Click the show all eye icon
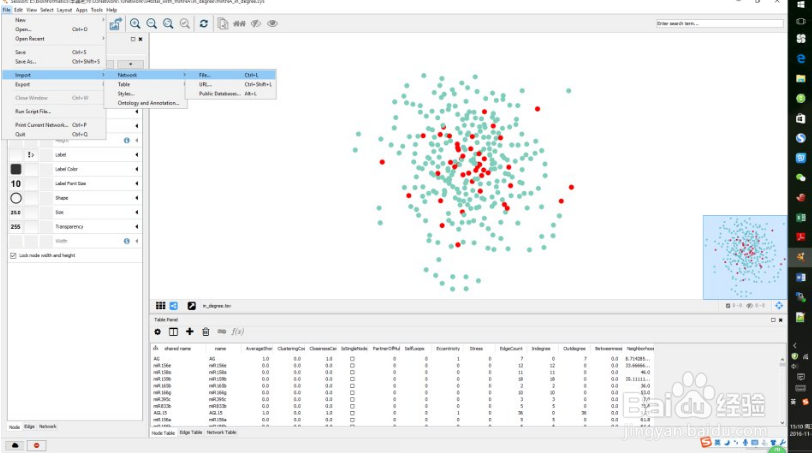The width and height of the screenshot is (812, 459). 272,23
